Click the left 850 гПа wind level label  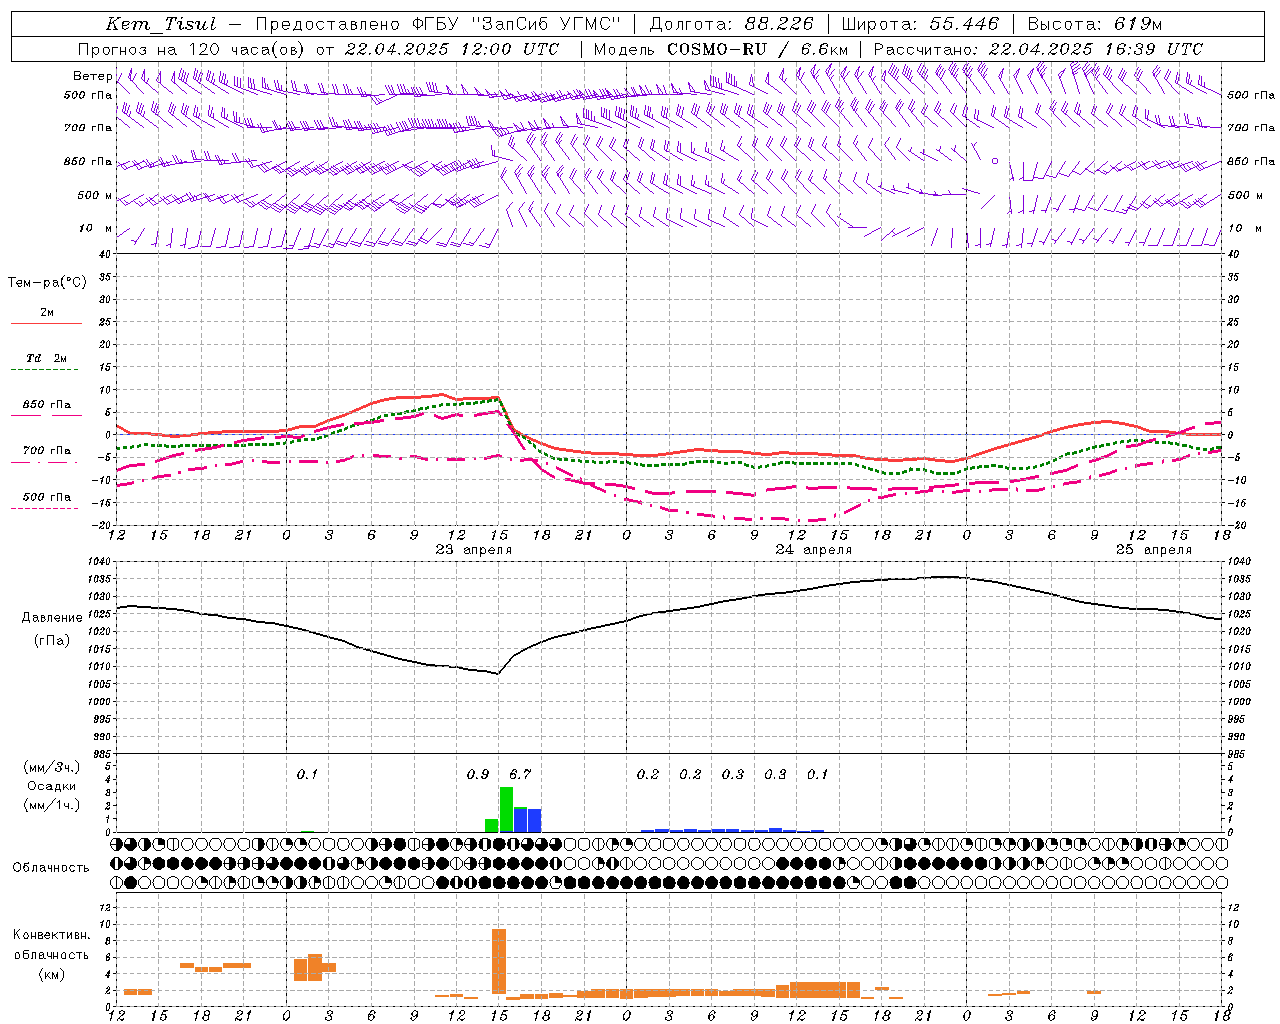tap(88, 161)
